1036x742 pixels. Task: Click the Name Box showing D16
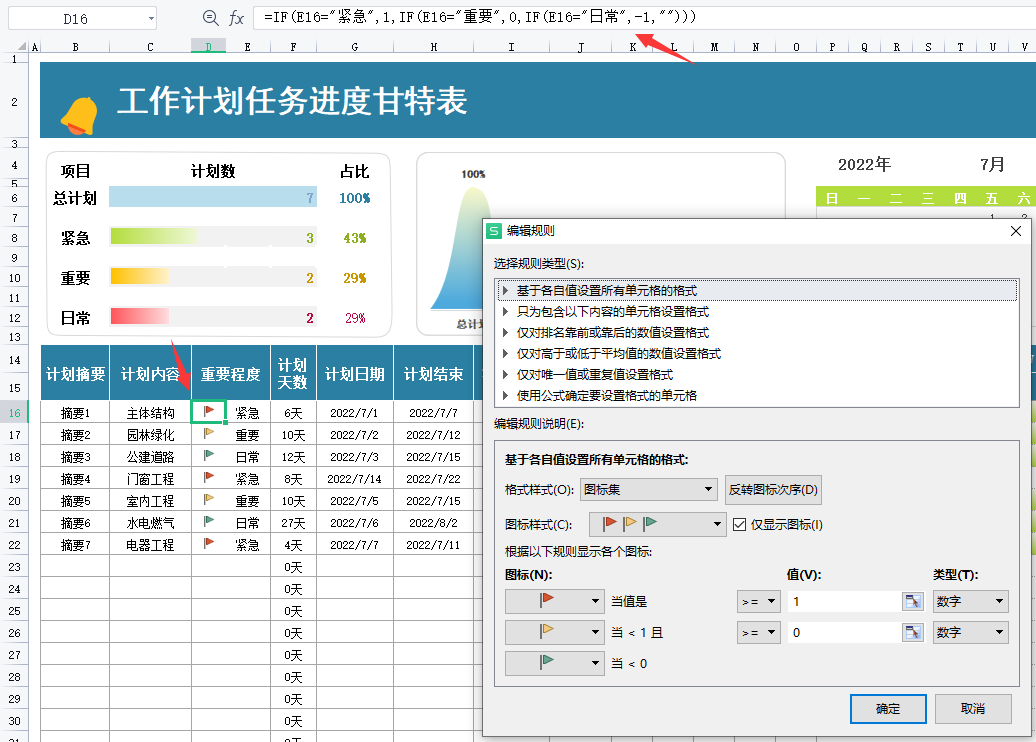coord(76,19)
